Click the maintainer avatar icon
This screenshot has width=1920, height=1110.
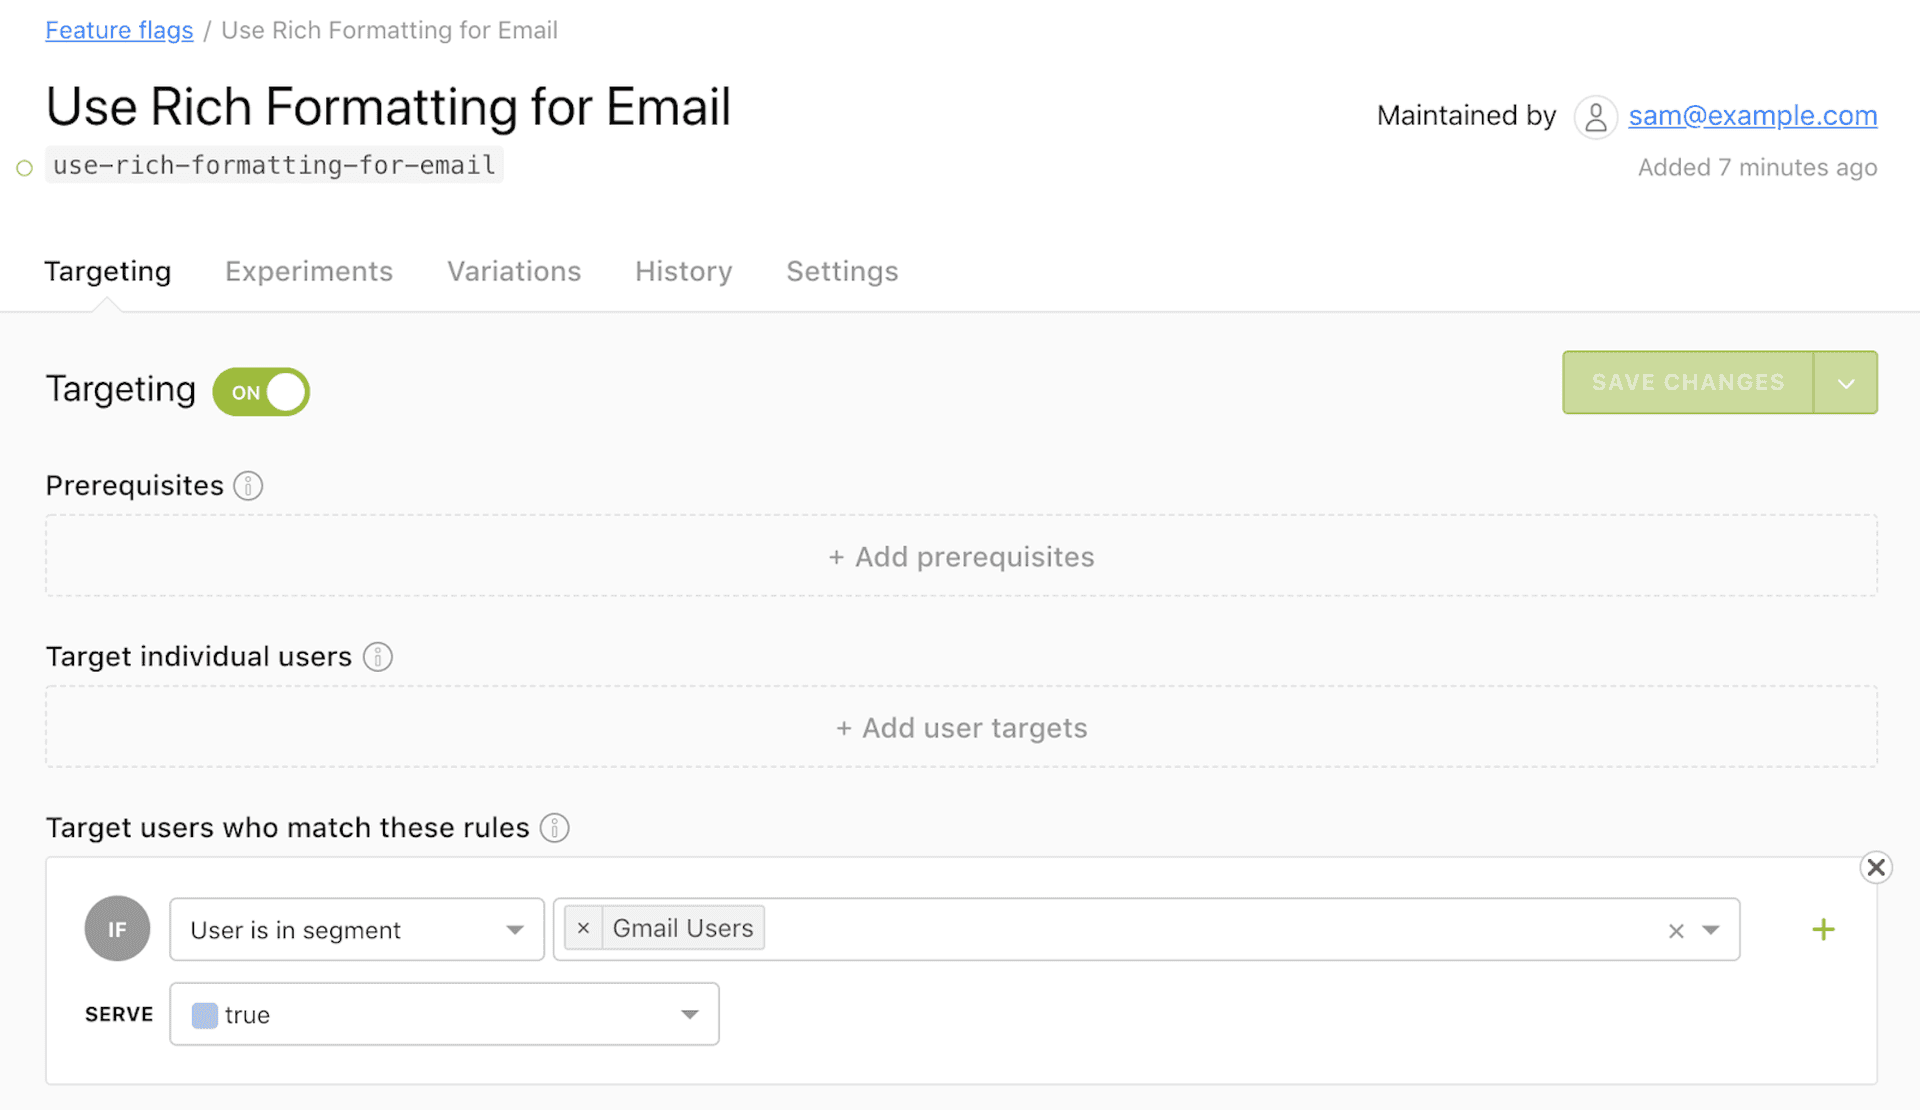[x=1595, y=116]
